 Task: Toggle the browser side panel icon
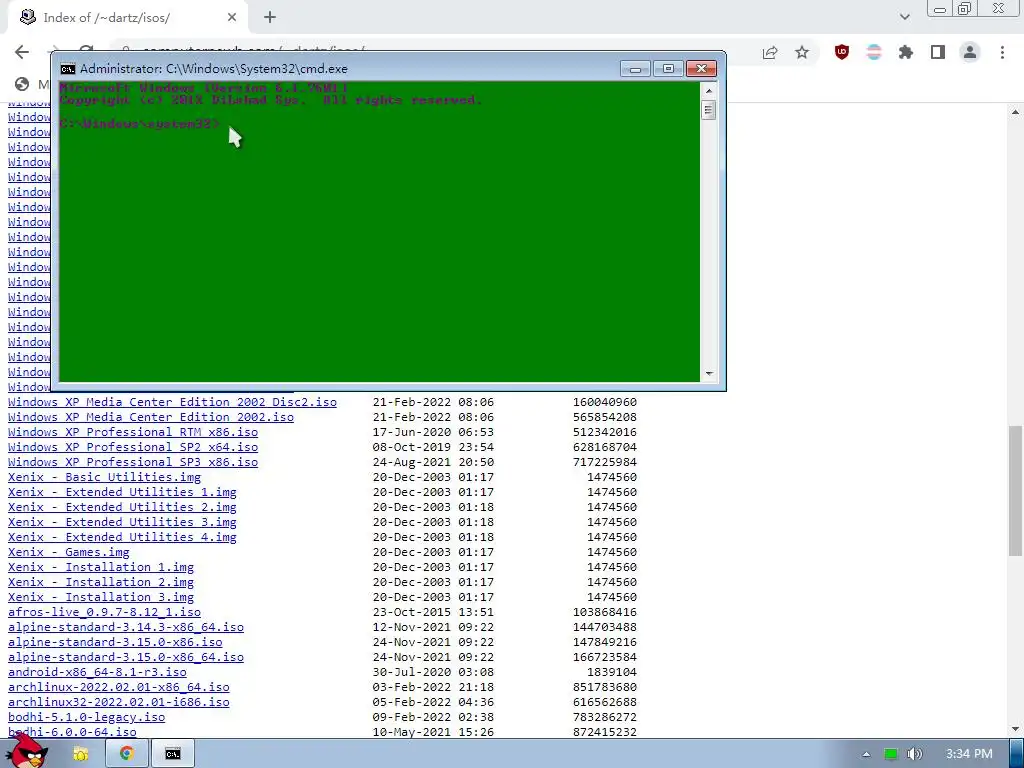[x=938, y=52]
